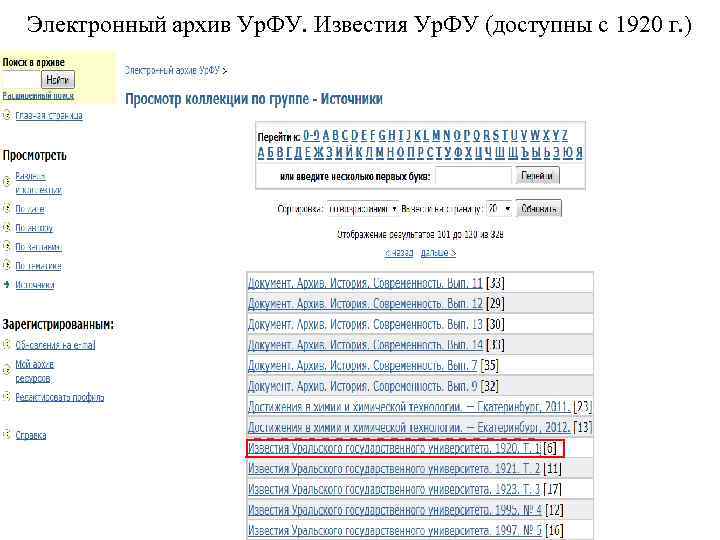Open Известия Уральского университета 1921 Т. 2
720x540 pixels.
394,469
